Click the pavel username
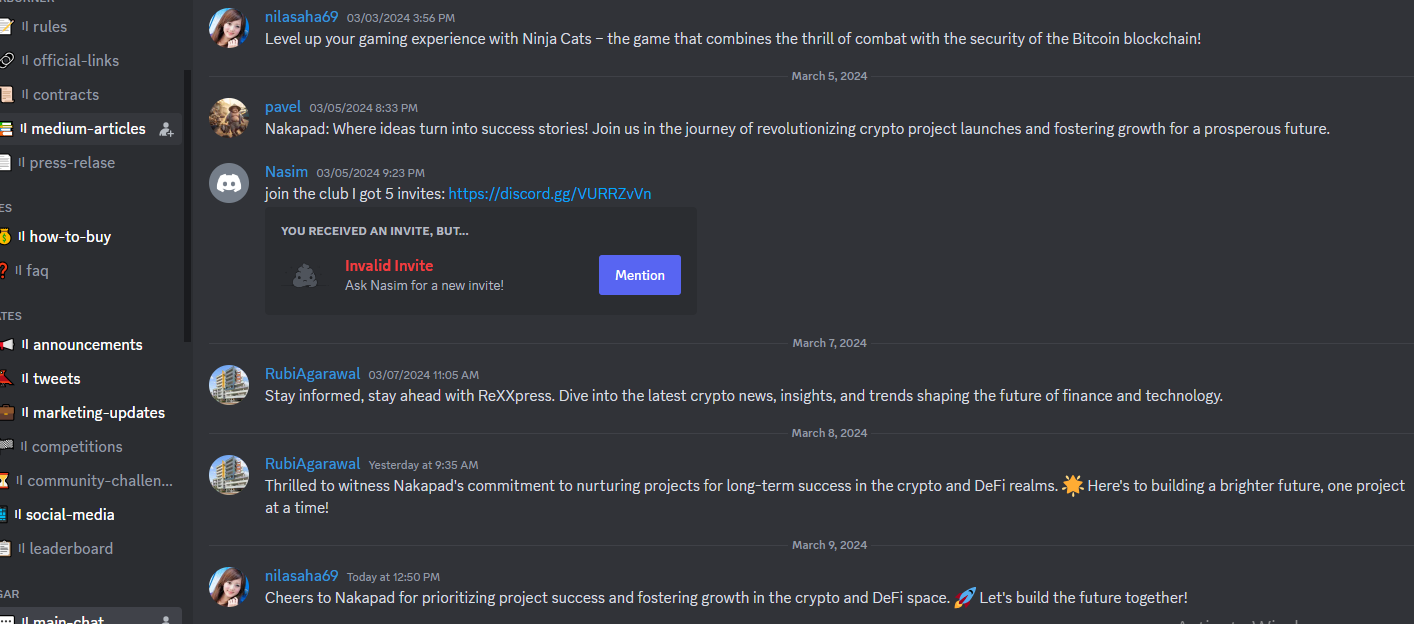This screenshot has height=624, width=1414. (283, 106)
